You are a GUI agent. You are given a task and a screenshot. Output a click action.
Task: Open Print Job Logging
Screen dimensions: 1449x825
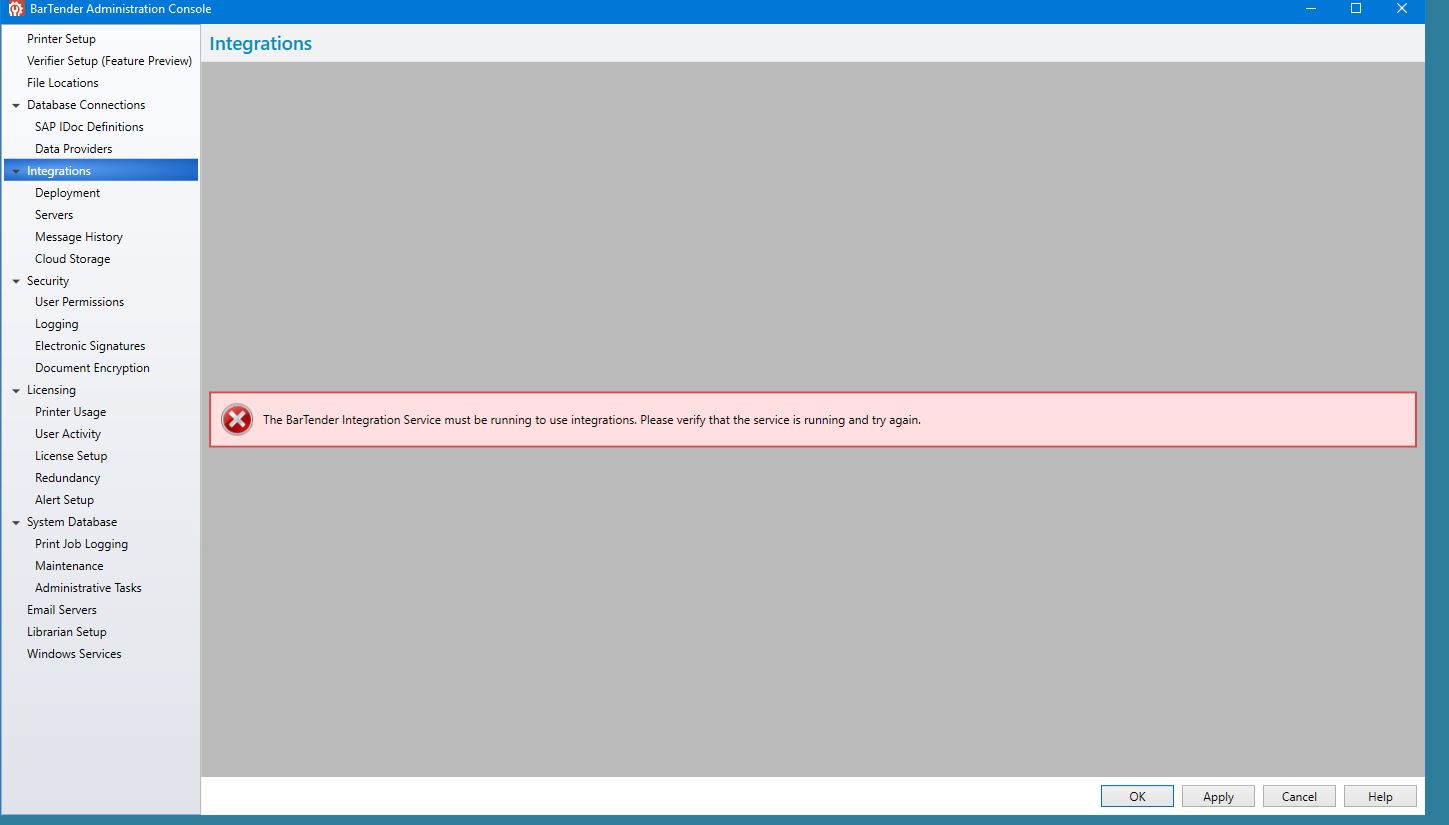tap(81, 544)
